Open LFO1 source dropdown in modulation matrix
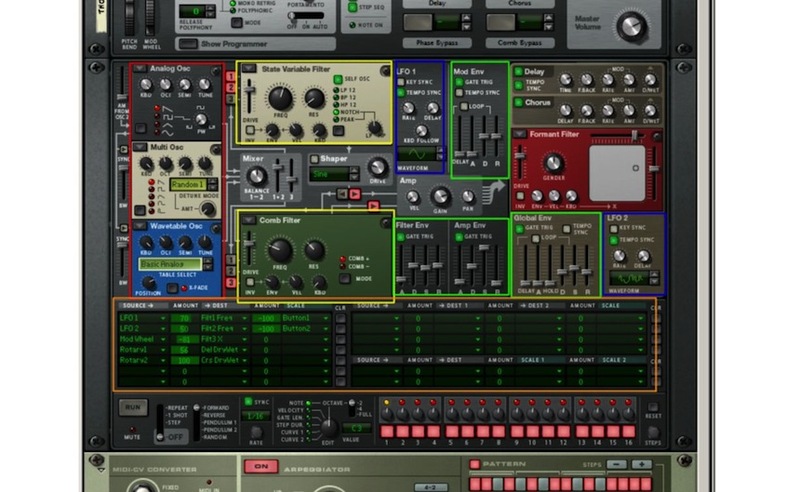Image resolution: width=800 pixels, height=492 pixels. point(160,317)
